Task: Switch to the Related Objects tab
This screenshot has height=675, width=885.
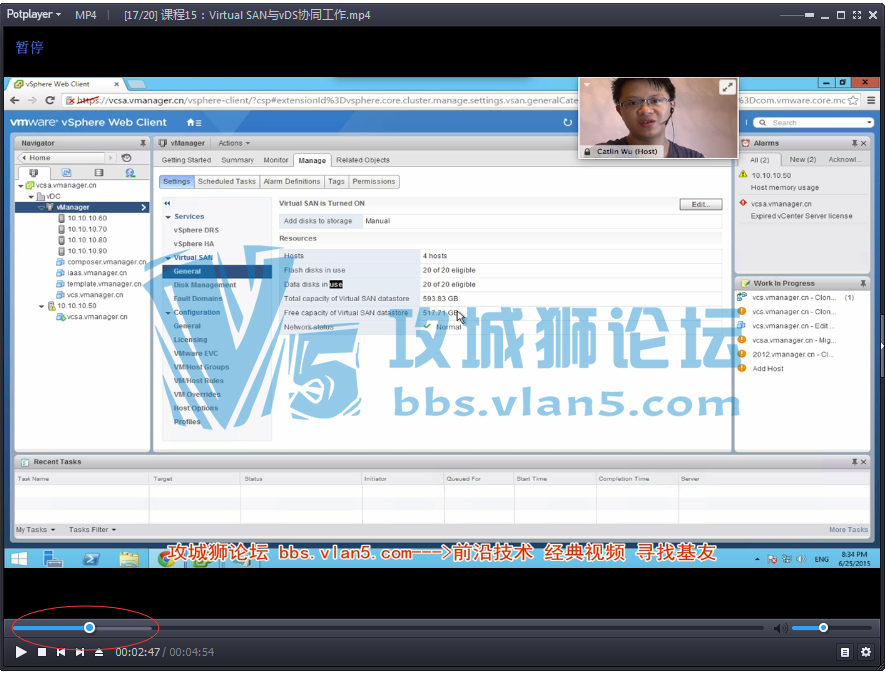Action: pos(363,160)
